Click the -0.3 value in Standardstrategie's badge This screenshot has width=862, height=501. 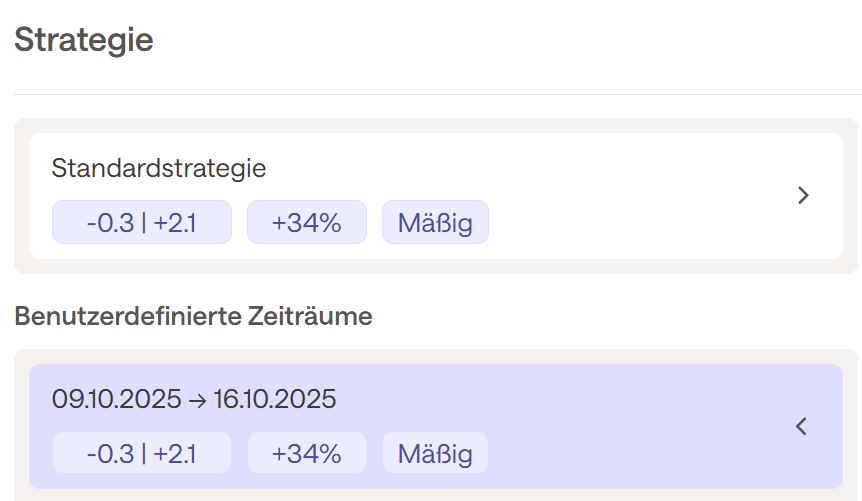pyautogui.click(x=110, y=222)
